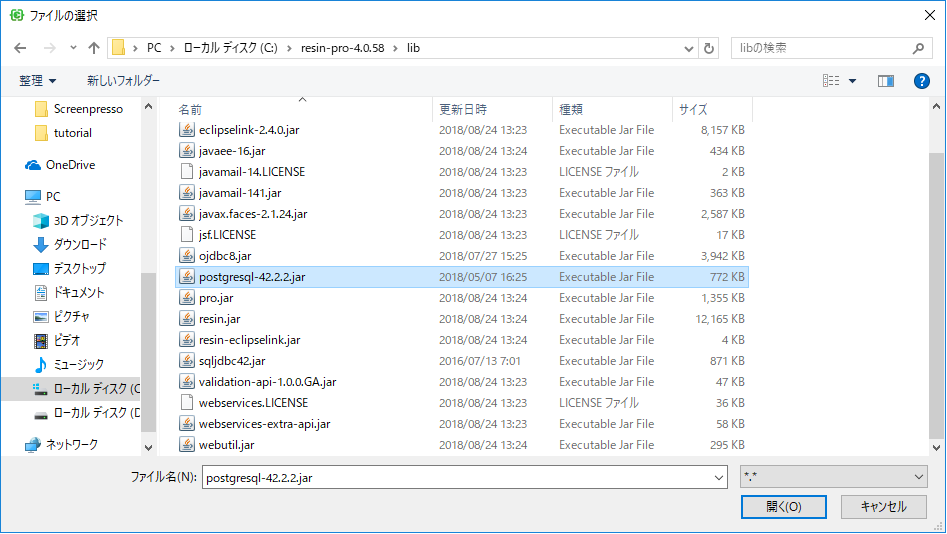
Task: Select pro.jar file icon
Action: coord(187,298)
